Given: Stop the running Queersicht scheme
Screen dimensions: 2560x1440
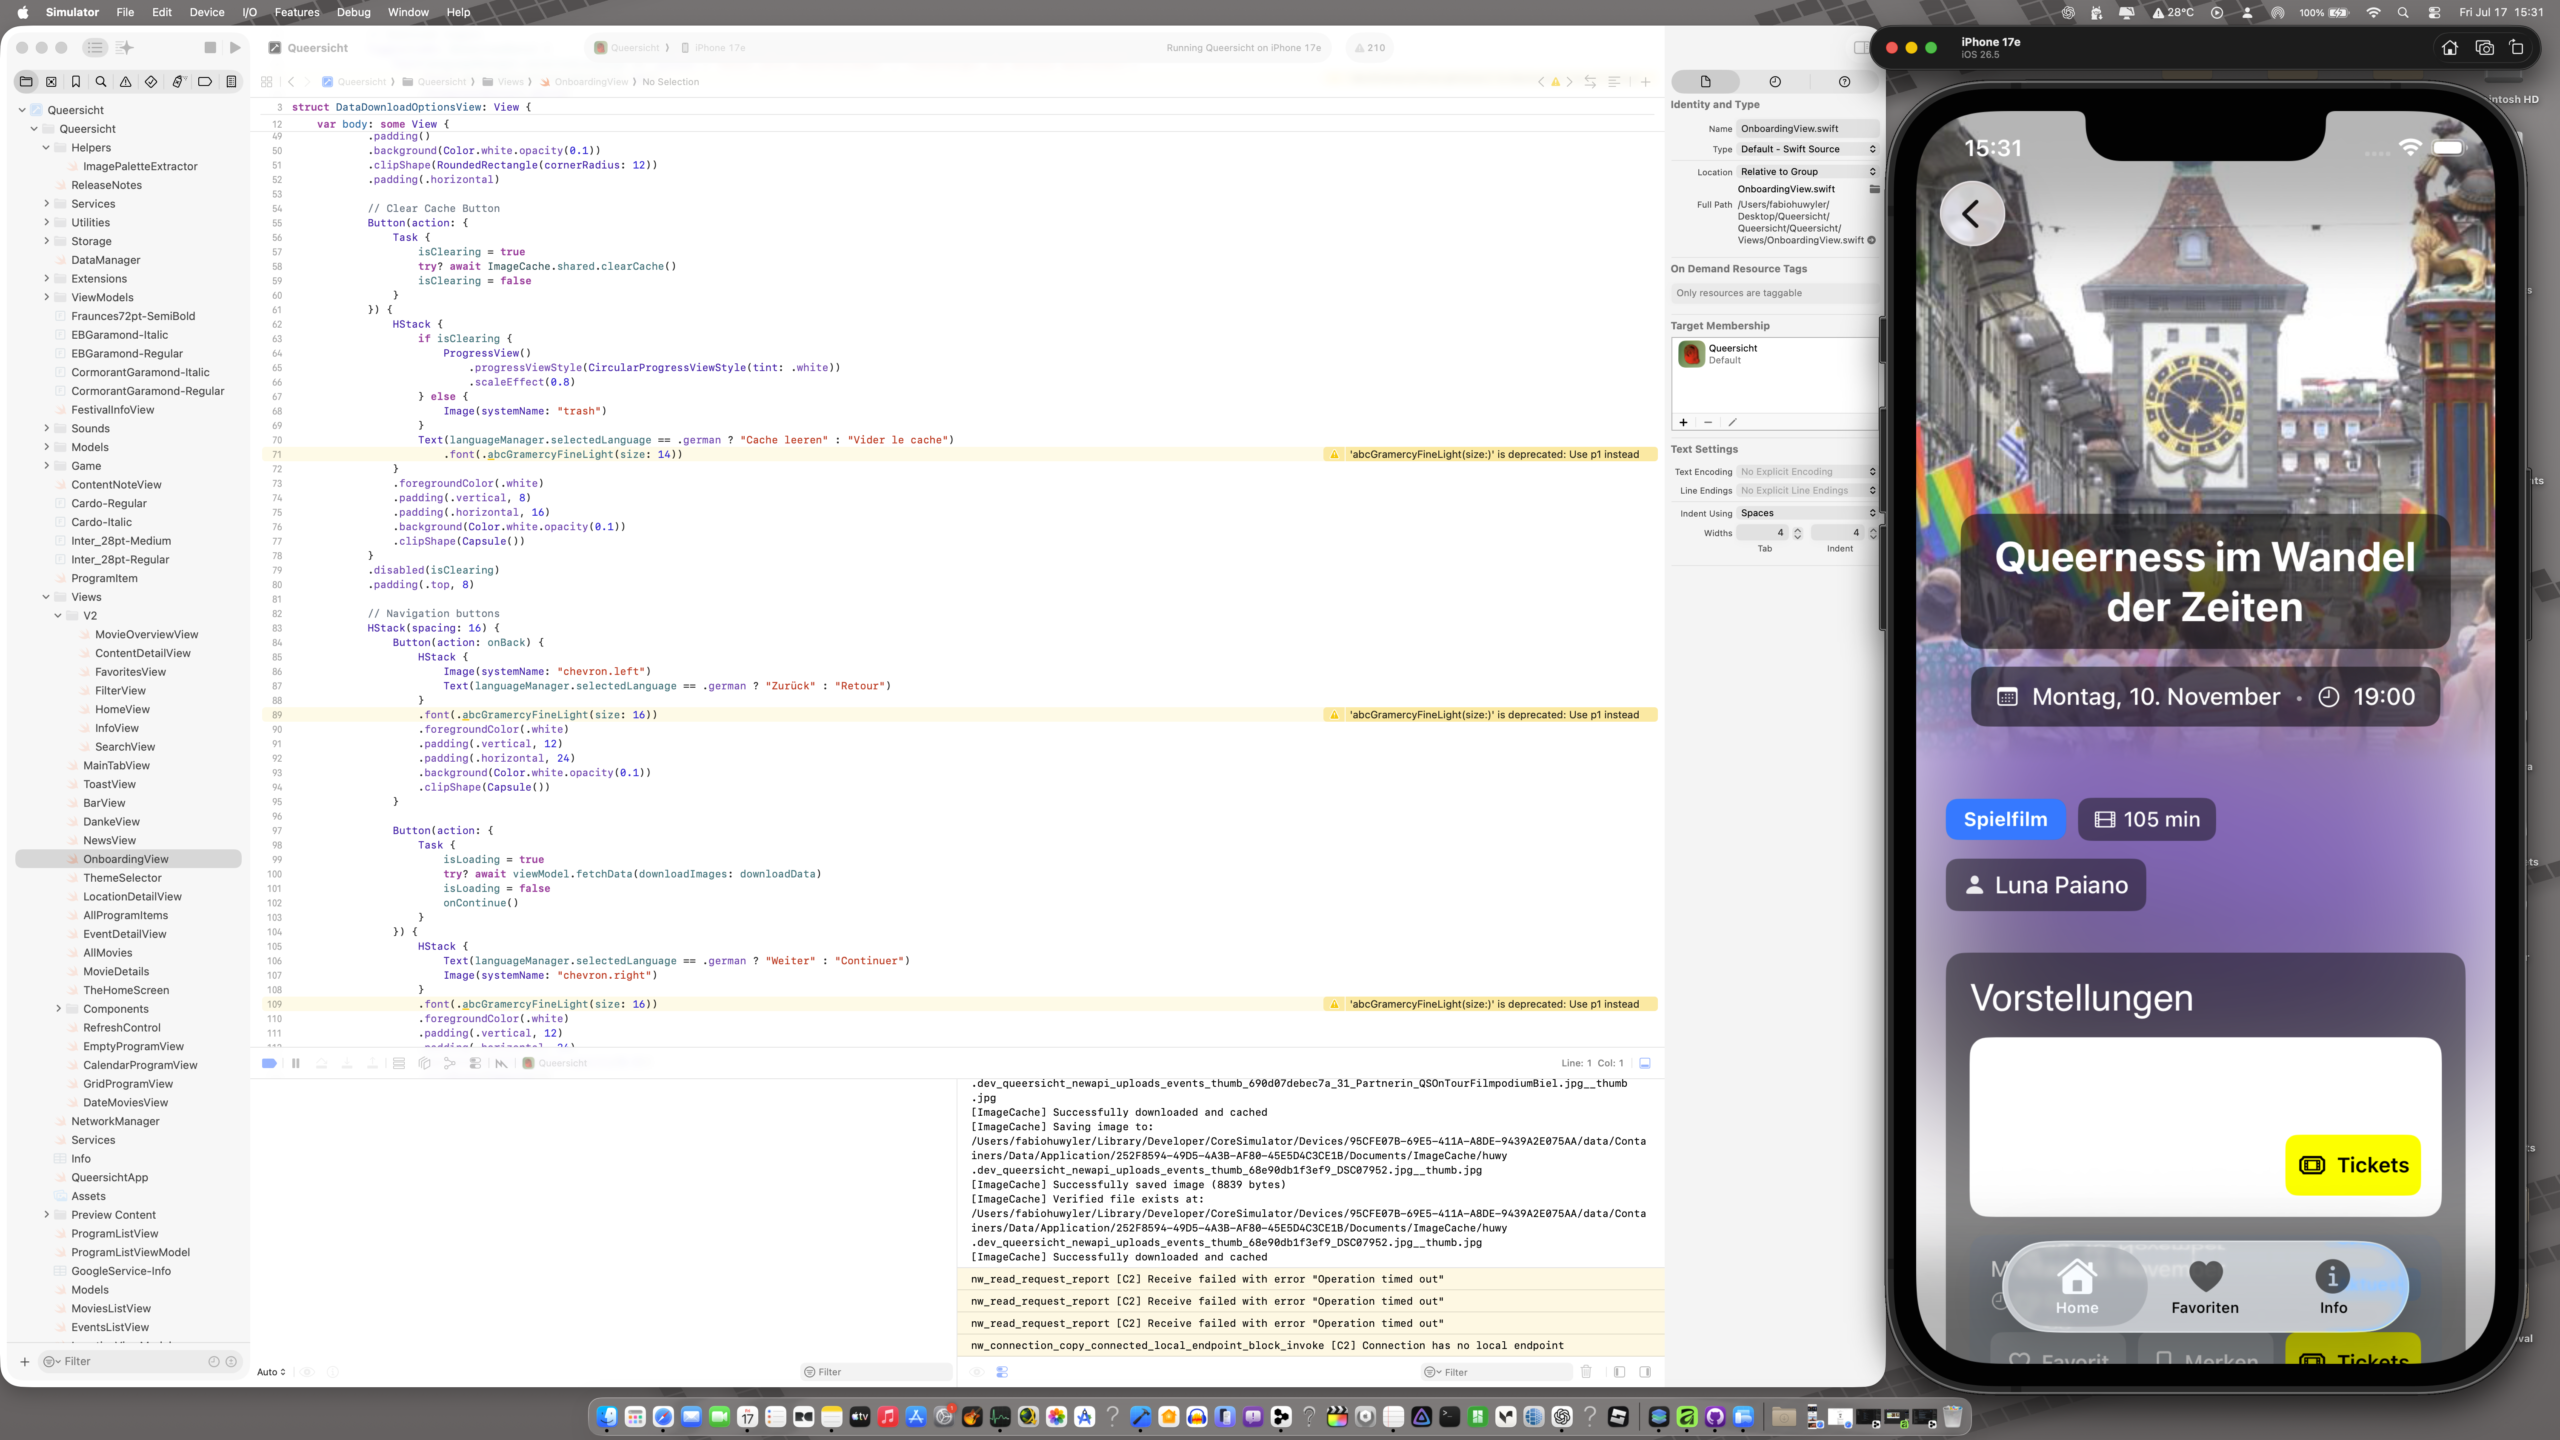Looking at the screenshot, I should (210, 47).
